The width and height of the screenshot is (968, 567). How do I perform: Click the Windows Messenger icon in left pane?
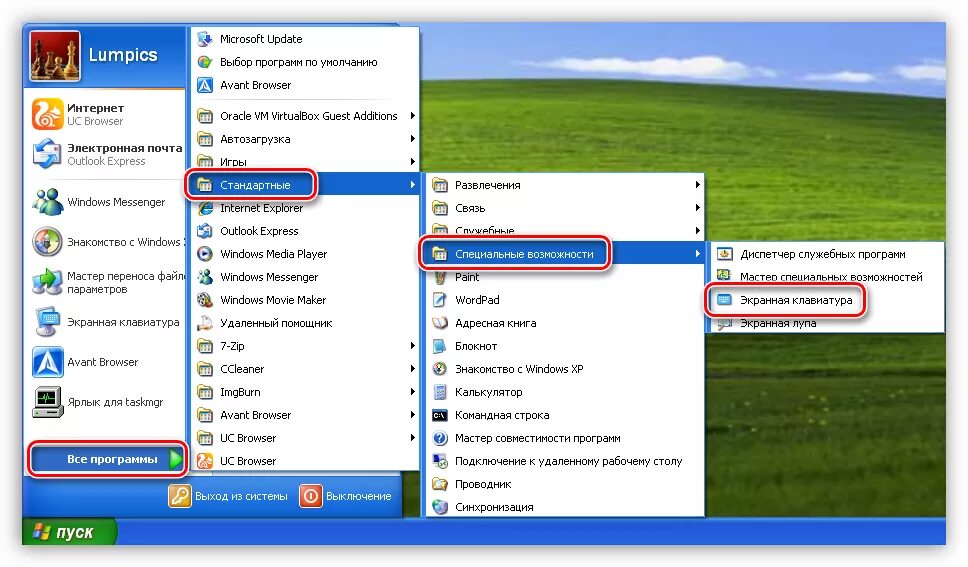(48, 202)
